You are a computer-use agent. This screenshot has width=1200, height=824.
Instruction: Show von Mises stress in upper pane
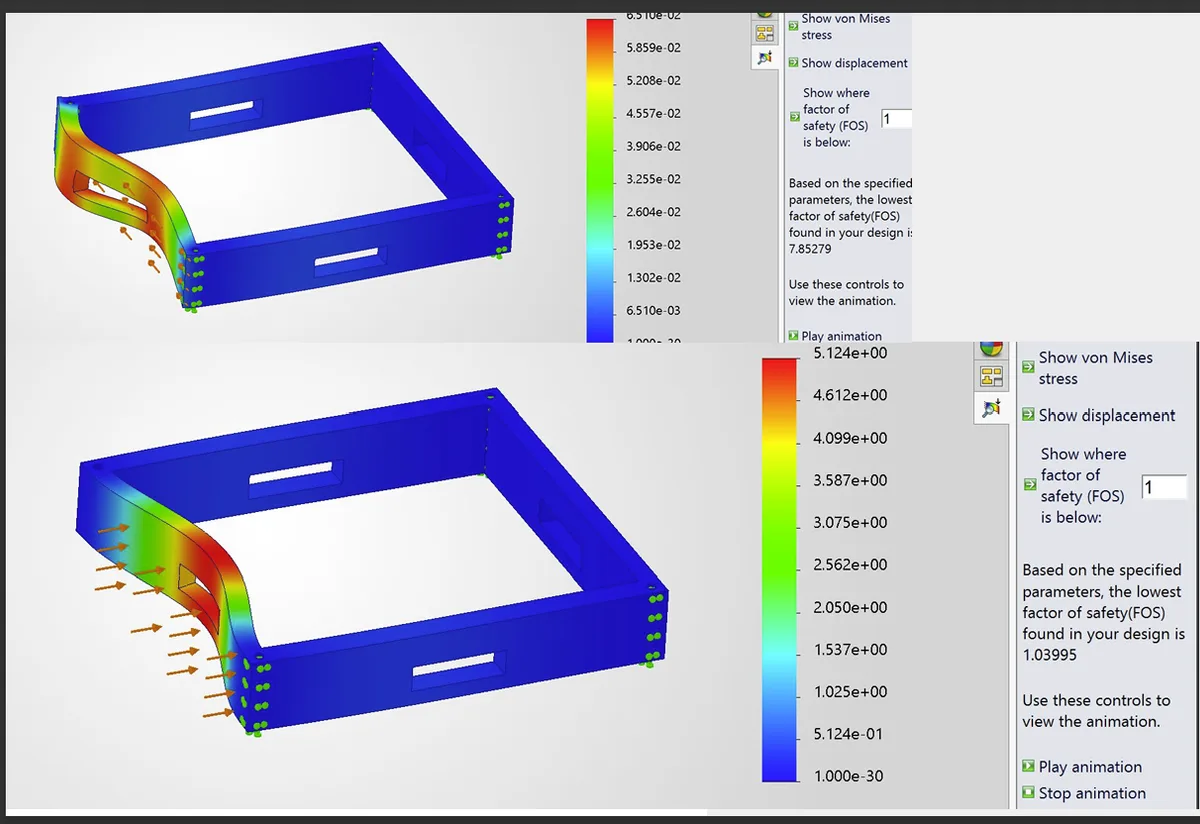tap(845, 26)
